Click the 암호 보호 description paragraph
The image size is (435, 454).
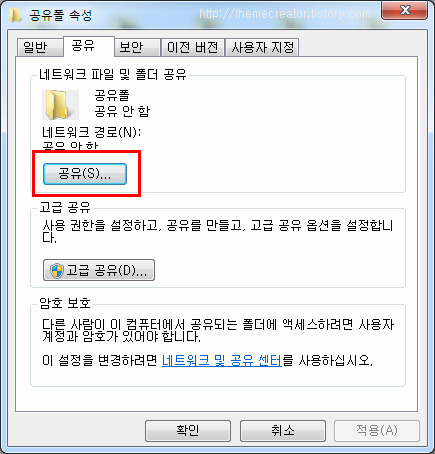218,330
